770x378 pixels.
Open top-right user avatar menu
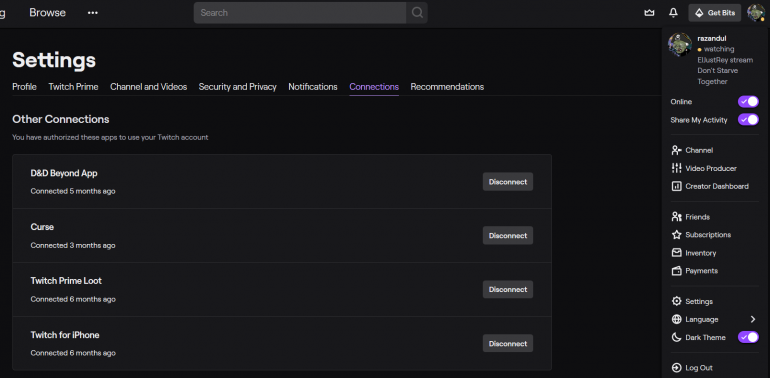[756, 13]
